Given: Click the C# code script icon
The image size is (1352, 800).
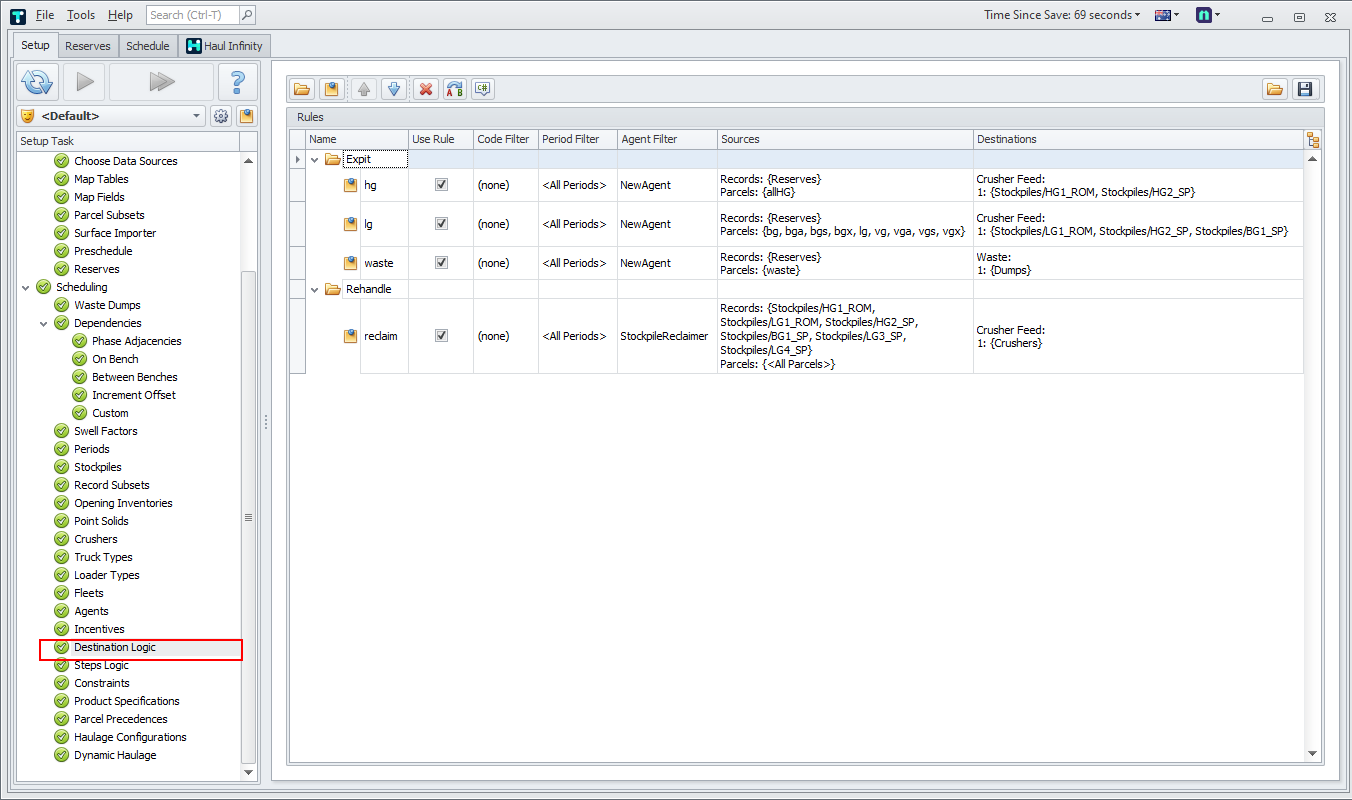Looking at the screenshot, I should 483,89.
